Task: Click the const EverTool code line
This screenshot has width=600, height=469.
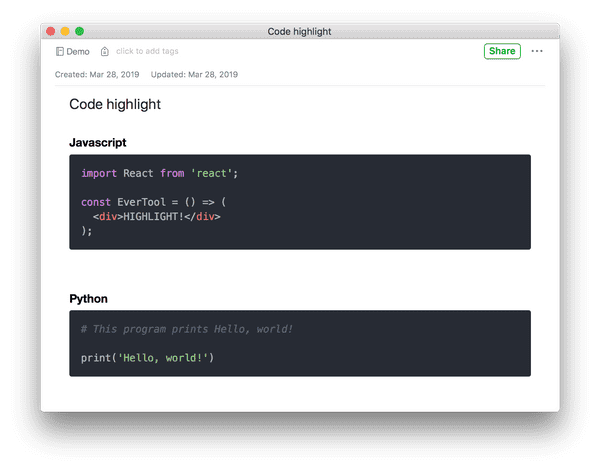Action: (x=153, y=202)
